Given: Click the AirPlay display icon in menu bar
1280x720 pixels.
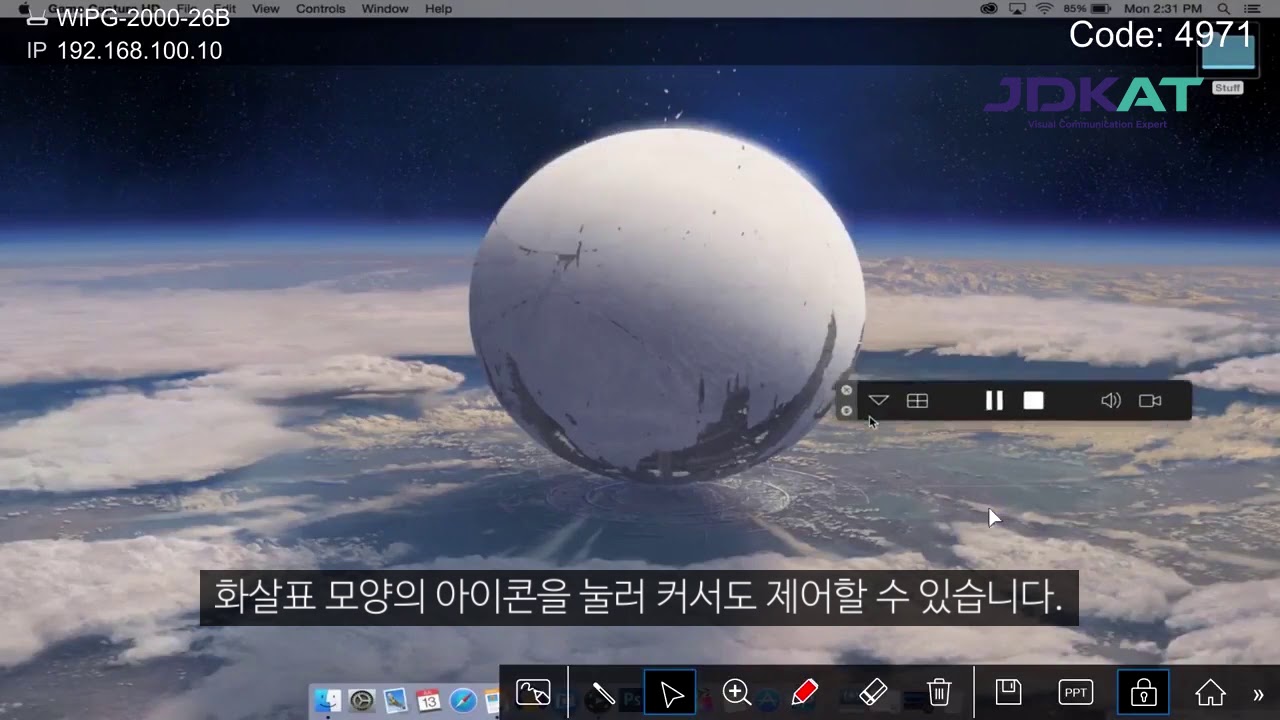Looking at the screenshot, I should coord(1017,9).
